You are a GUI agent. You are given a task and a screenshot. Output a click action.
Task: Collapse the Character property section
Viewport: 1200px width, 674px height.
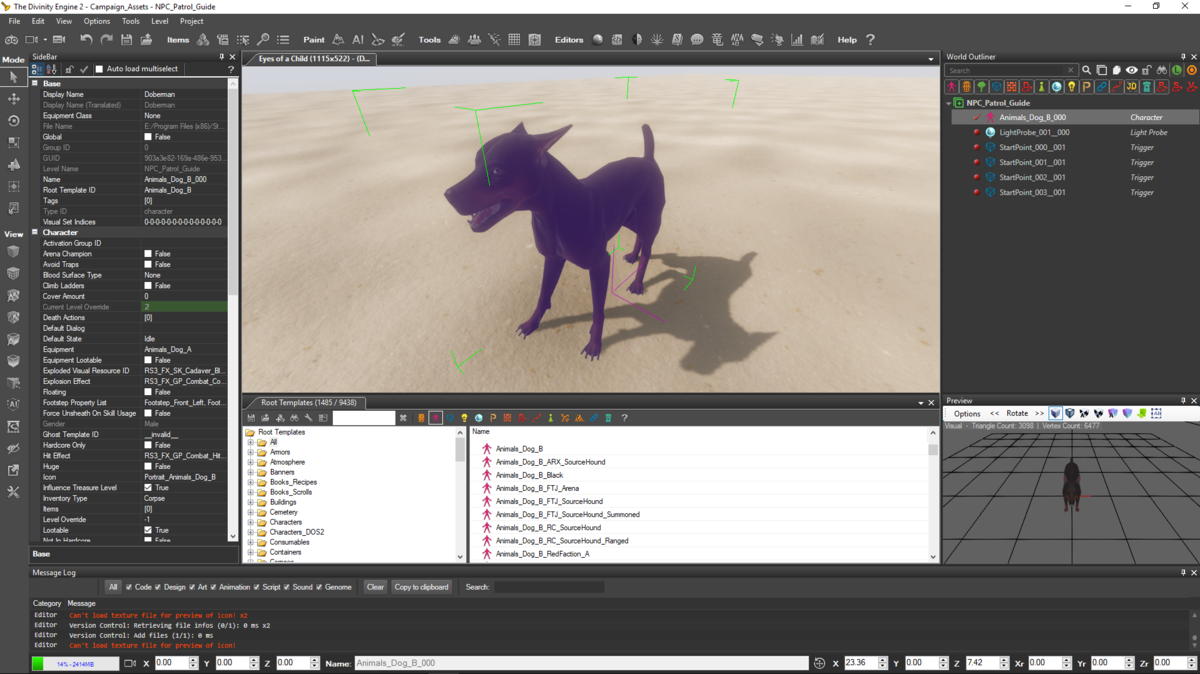pos(35,232)
